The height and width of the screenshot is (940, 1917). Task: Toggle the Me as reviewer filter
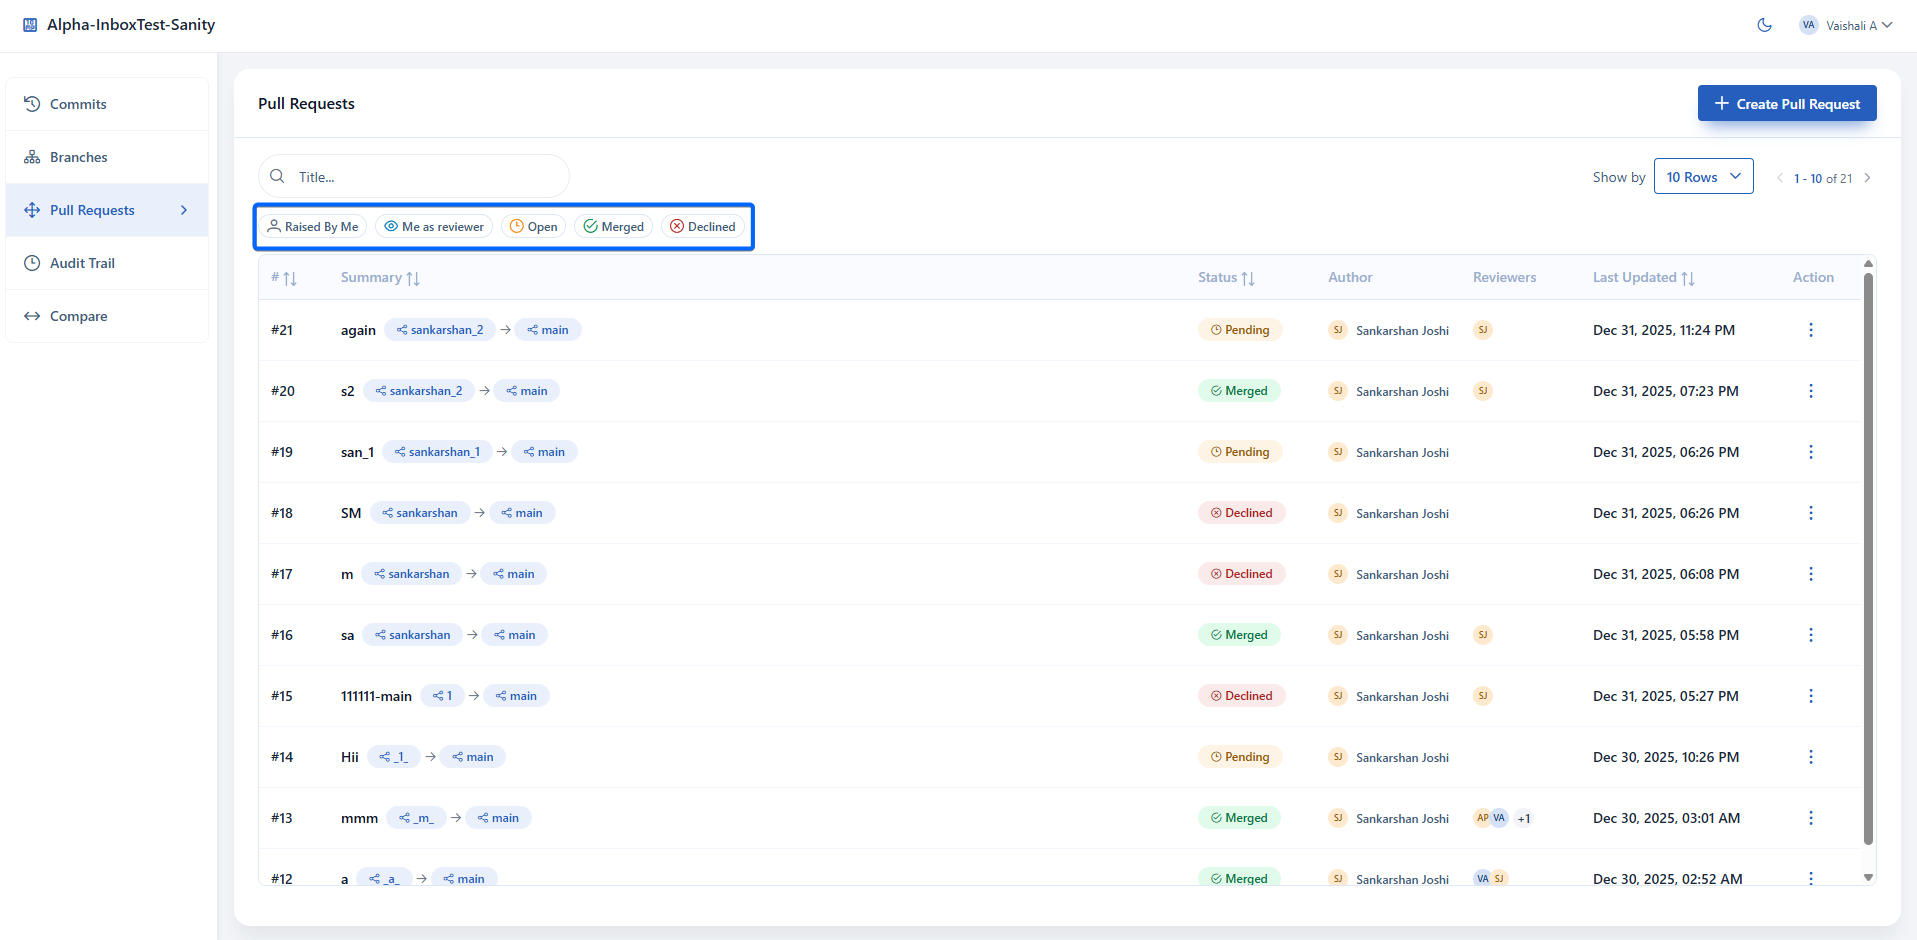[x=434, y=227]
